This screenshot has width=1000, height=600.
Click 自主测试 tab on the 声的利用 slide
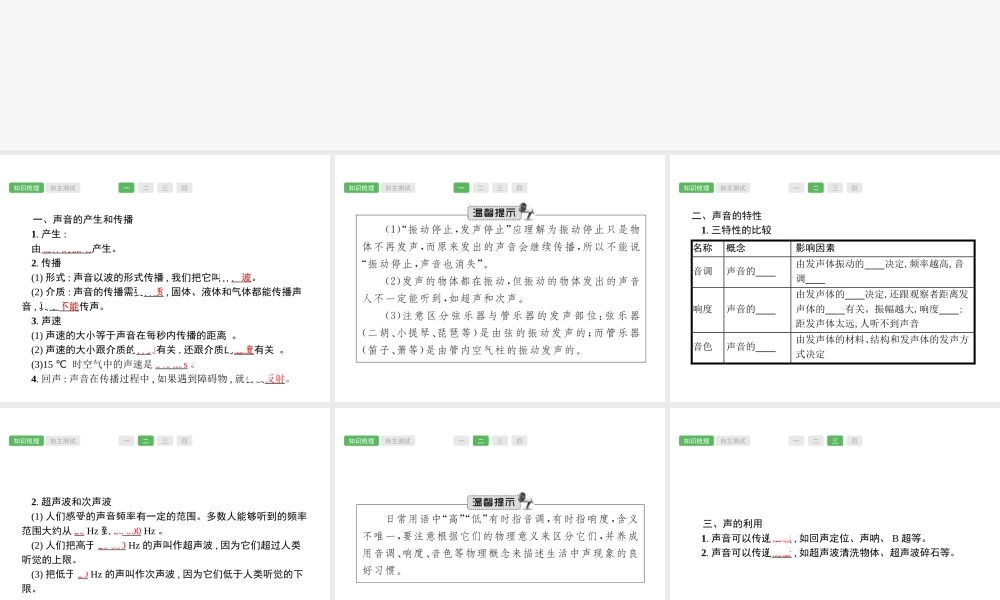[733, 441]
